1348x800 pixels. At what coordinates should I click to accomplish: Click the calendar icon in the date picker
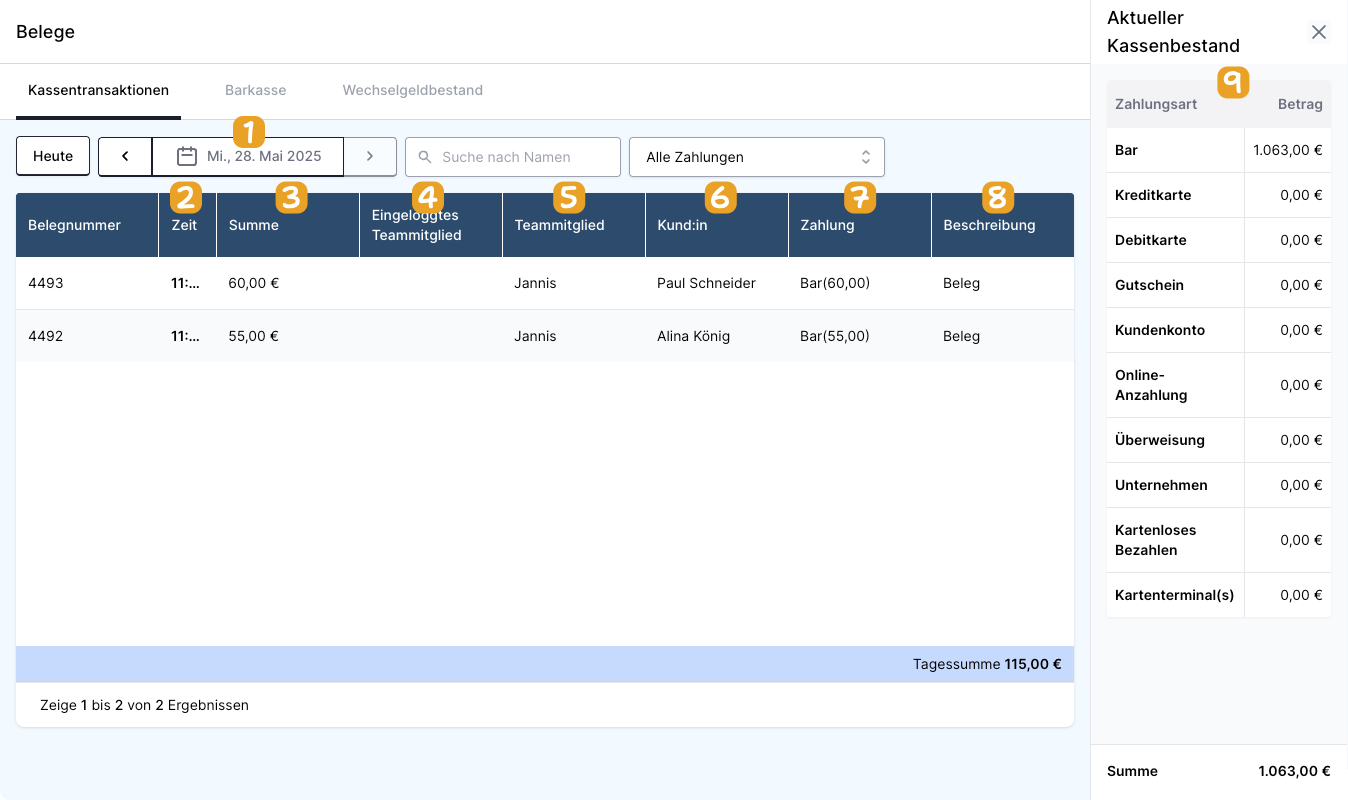point(186,157)
